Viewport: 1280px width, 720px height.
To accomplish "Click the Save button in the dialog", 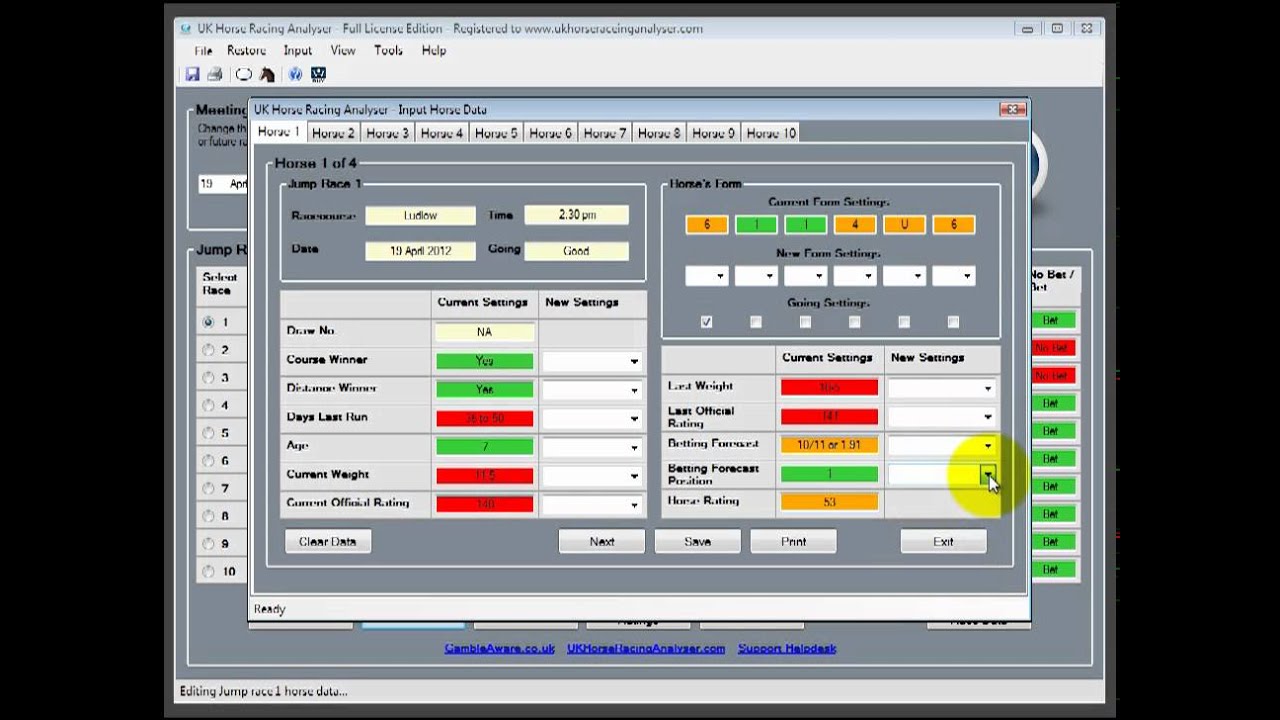I will pos(698,541).
